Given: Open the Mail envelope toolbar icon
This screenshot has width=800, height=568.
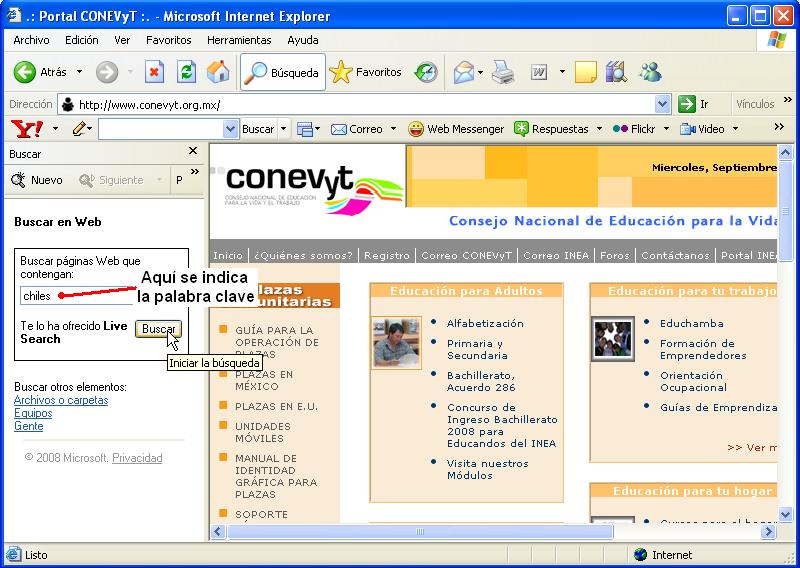Looking at the screenshot, I should [x=463, y=72].
